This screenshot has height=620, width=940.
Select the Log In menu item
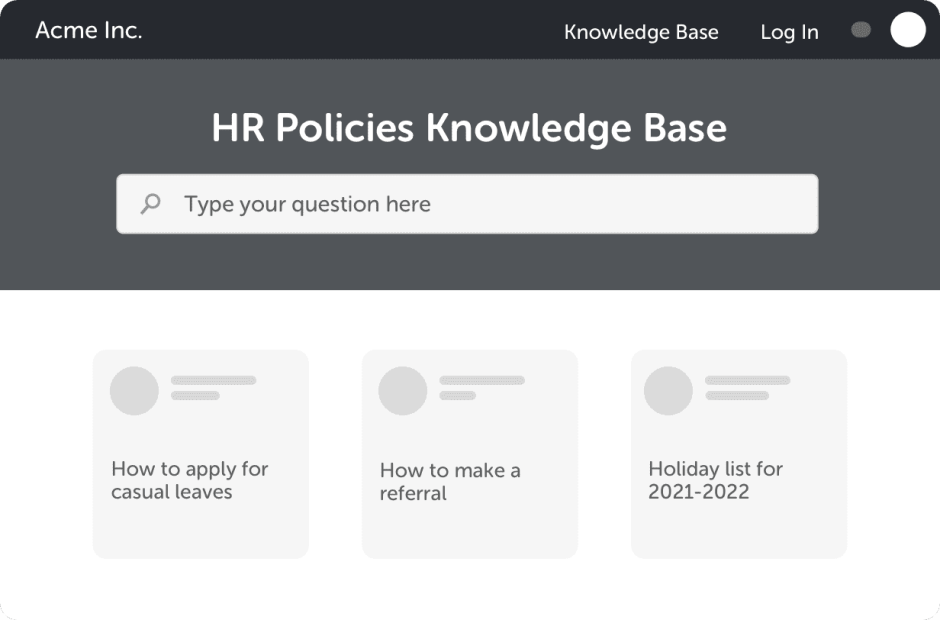tap(789, 32)
